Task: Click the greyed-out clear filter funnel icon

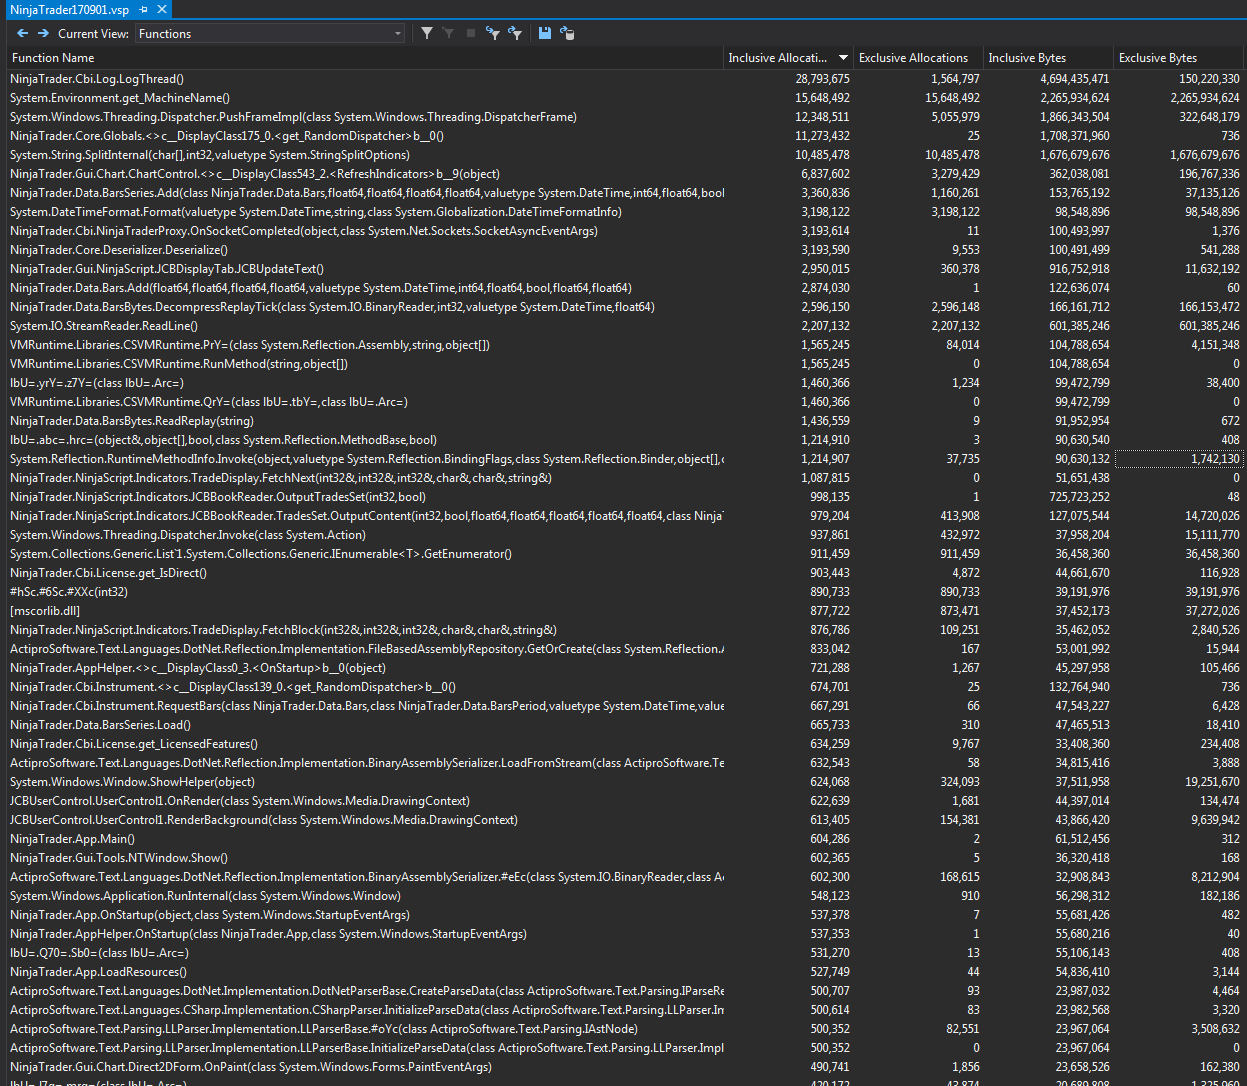Action: [448, 33]
